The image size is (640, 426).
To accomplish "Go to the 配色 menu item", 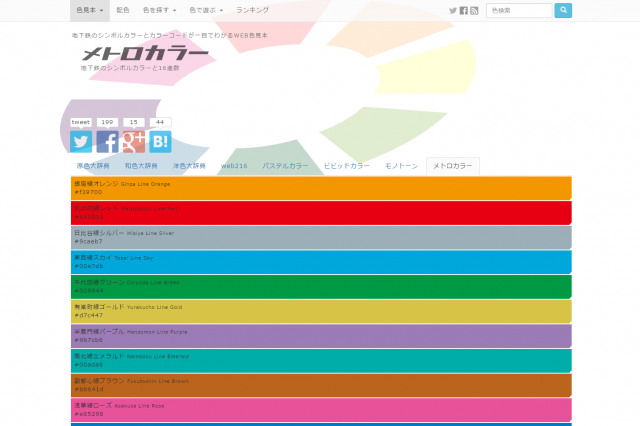I will [x=123, y=10].
